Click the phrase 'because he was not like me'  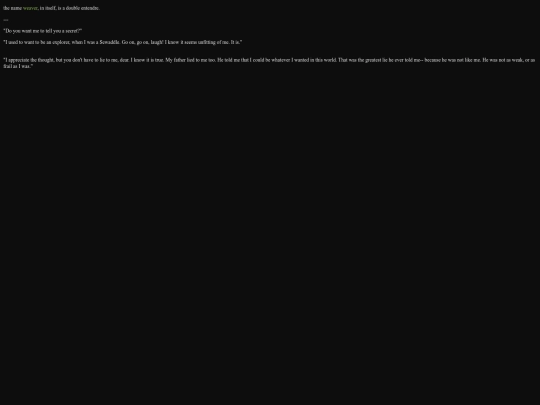tap(452, 60)
